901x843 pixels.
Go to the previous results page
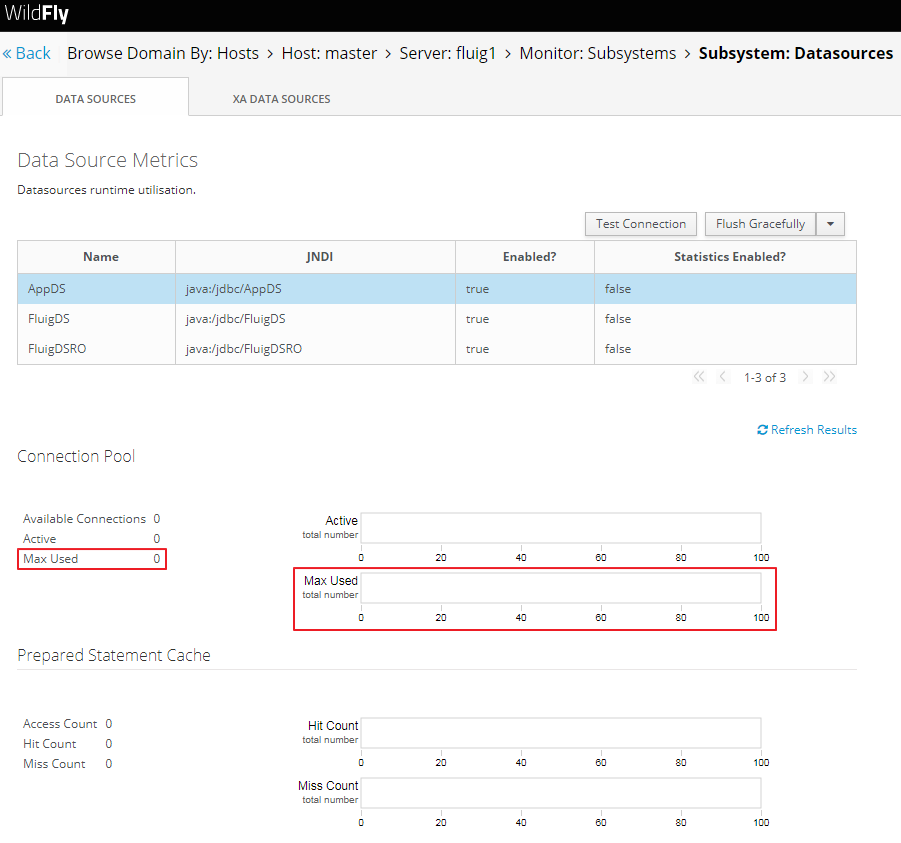[x=722, y=377]
